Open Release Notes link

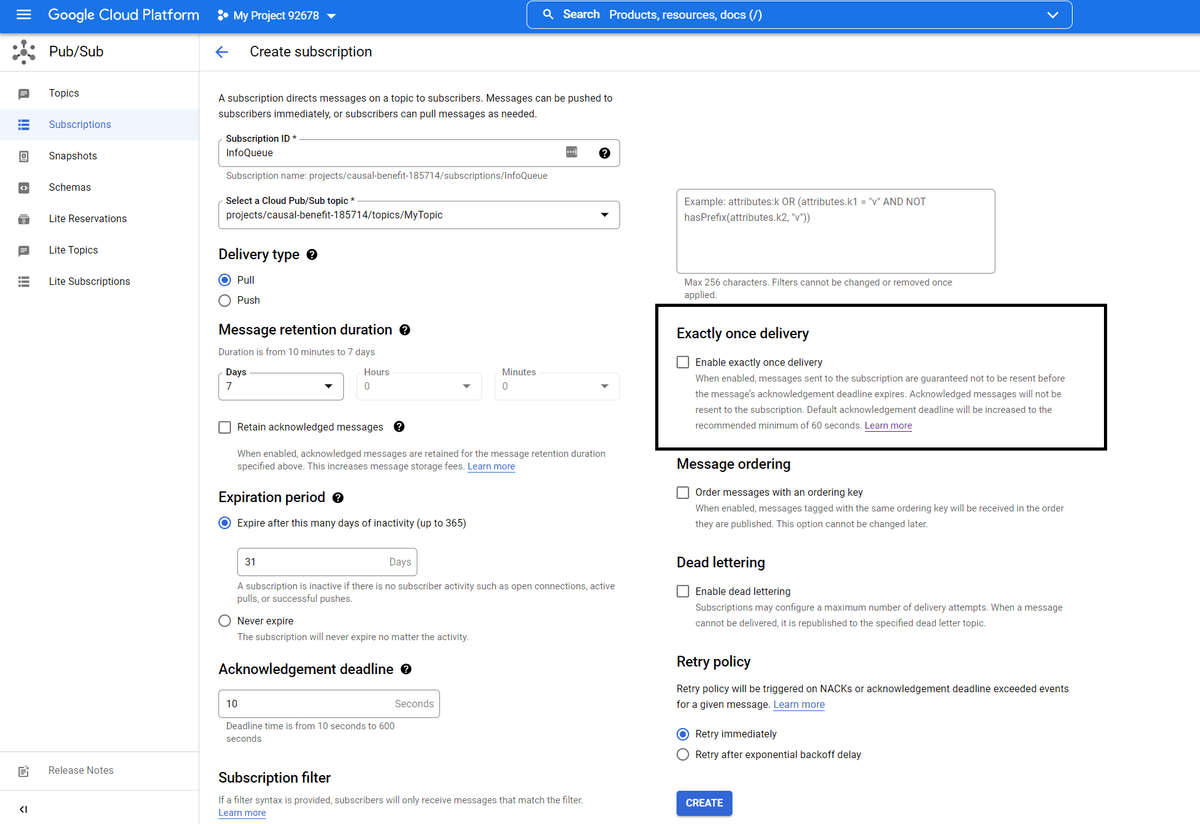(x=81, y=771)
